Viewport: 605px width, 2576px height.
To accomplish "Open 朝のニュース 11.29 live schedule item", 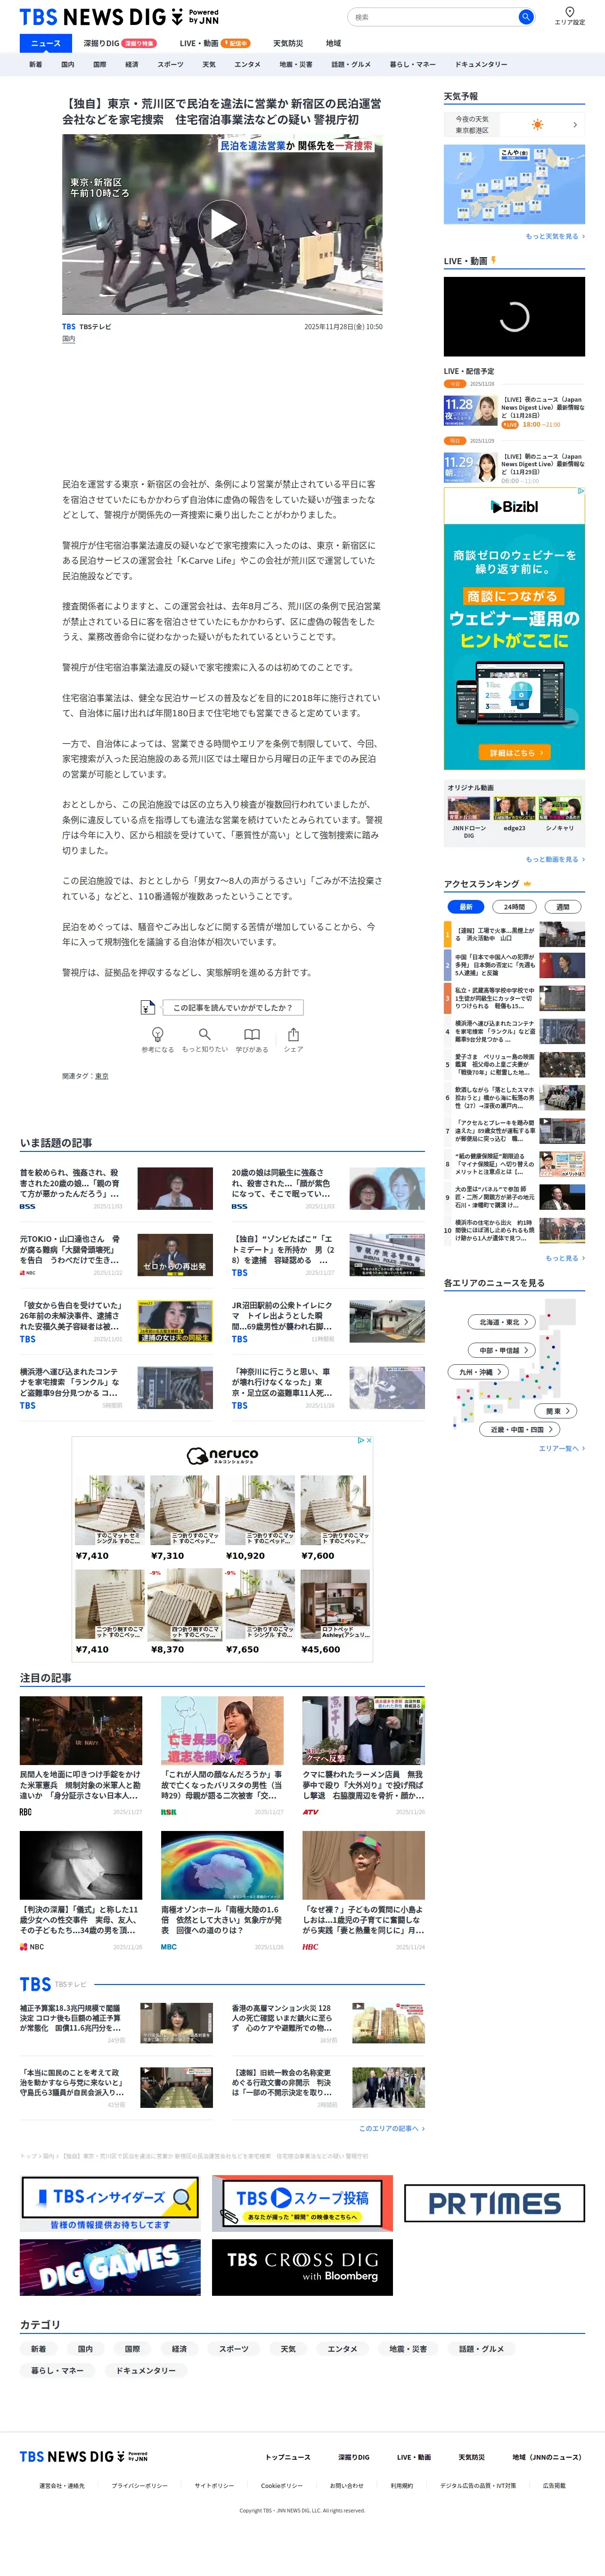I will 514,467.
